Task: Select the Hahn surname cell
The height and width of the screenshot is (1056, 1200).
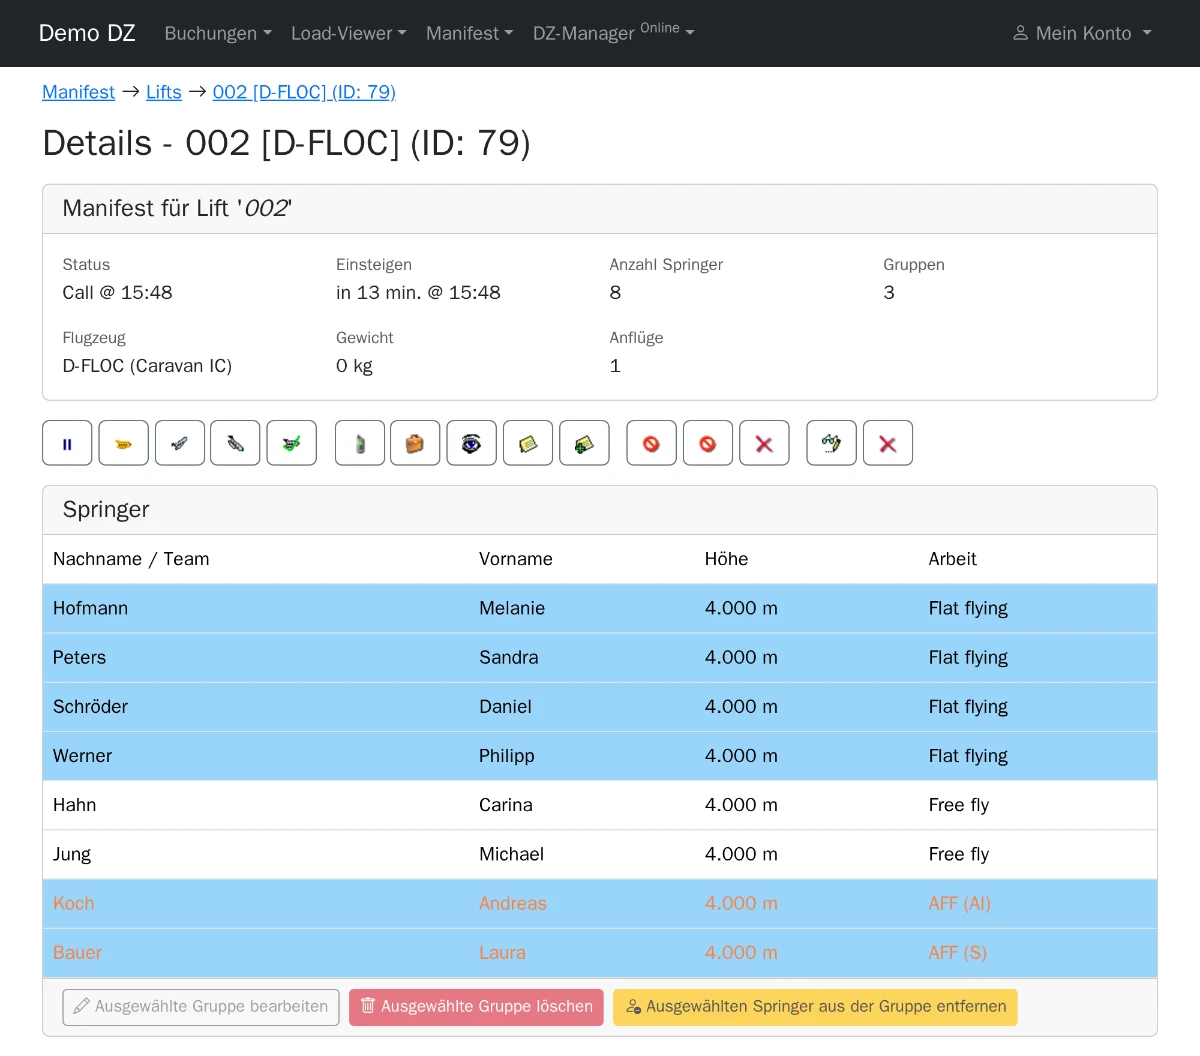Action: click(256, 805)
